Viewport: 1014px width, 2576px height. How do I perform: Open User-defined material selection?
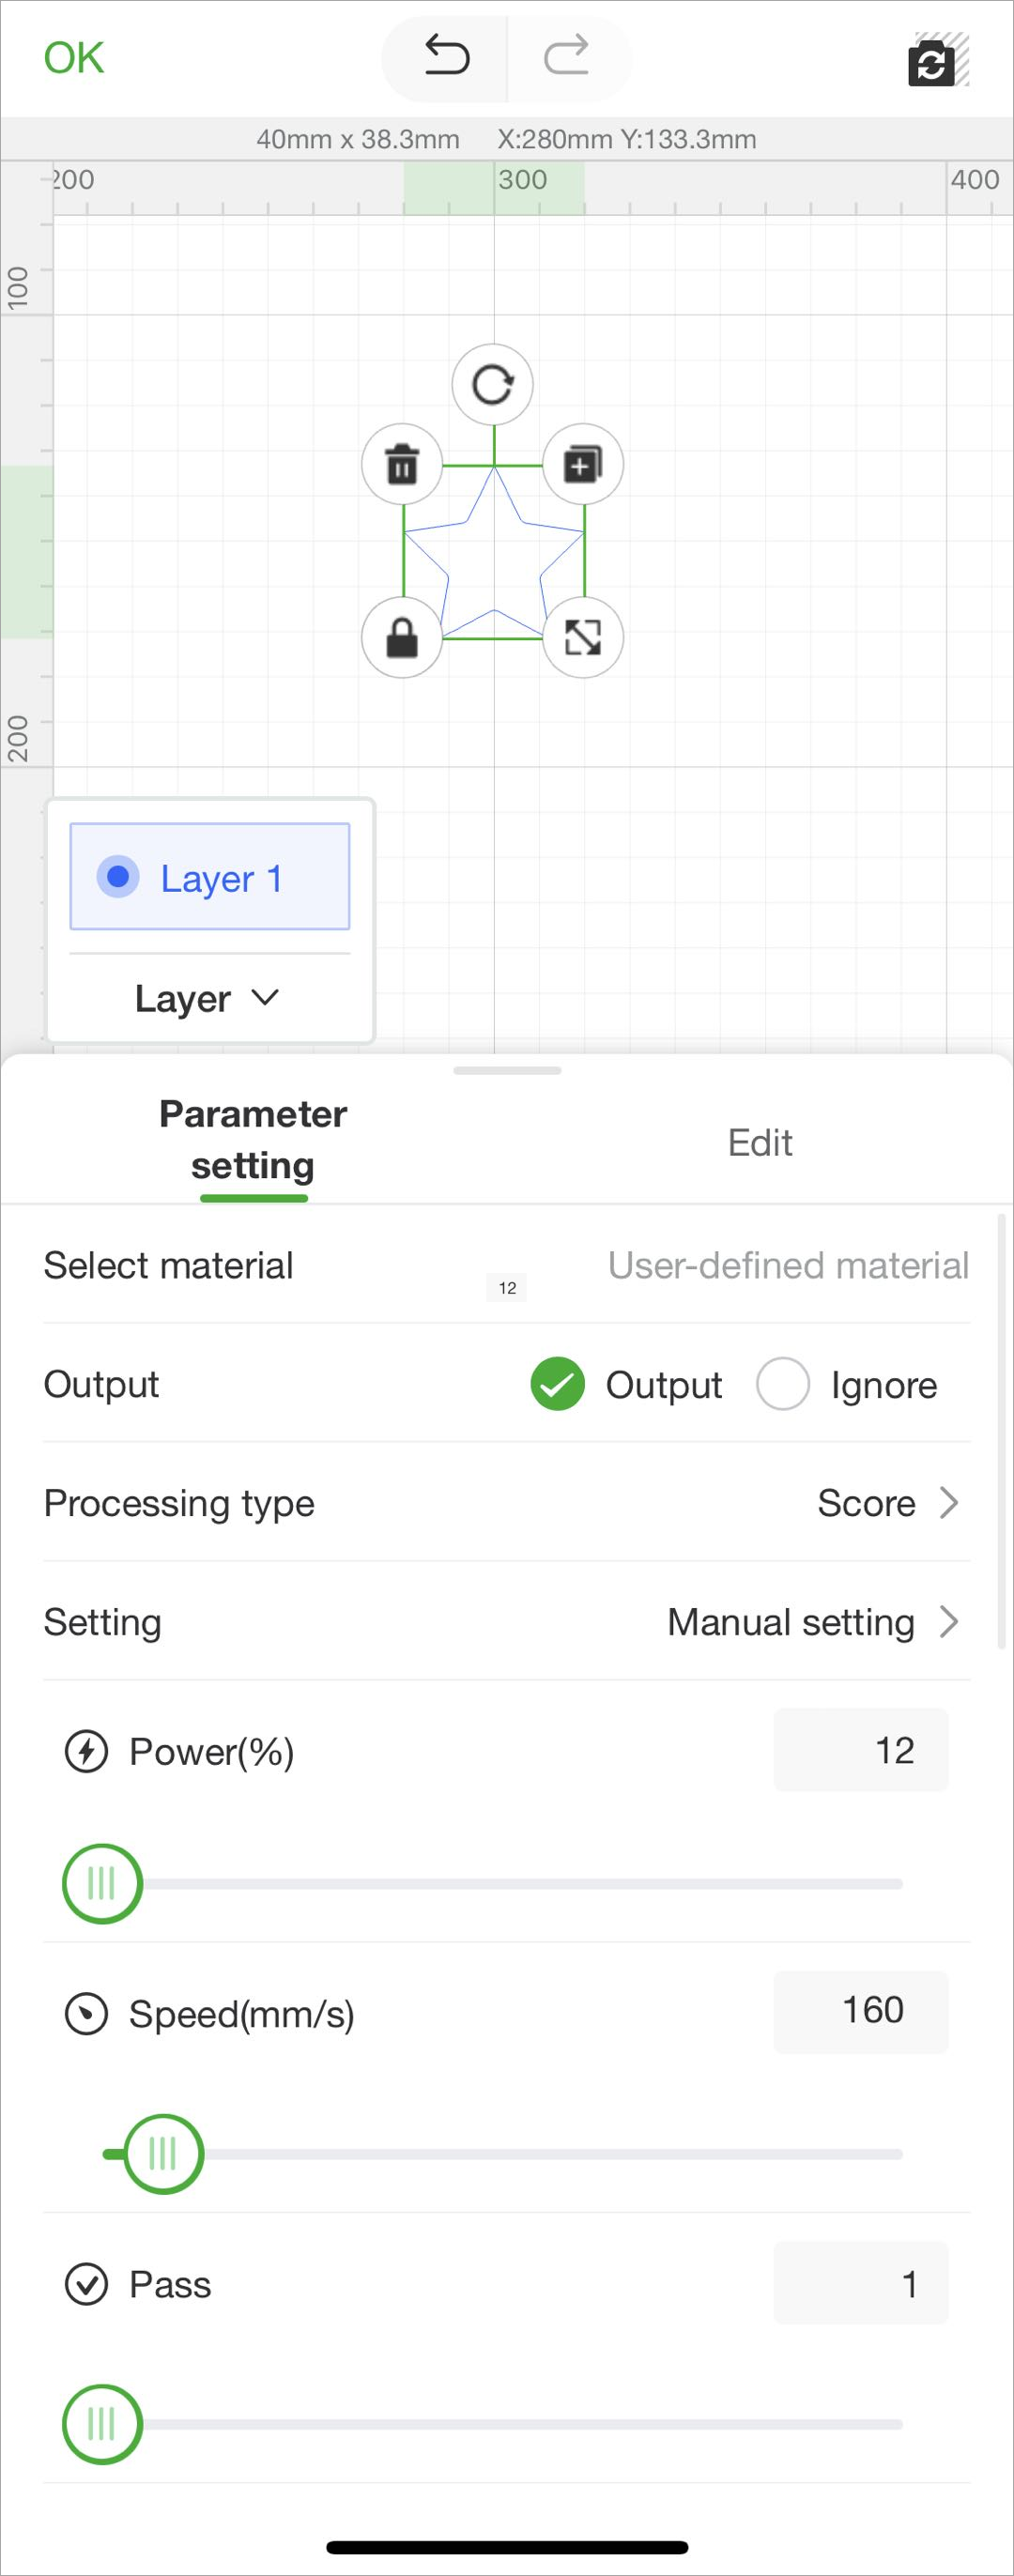click(787, 1265)
